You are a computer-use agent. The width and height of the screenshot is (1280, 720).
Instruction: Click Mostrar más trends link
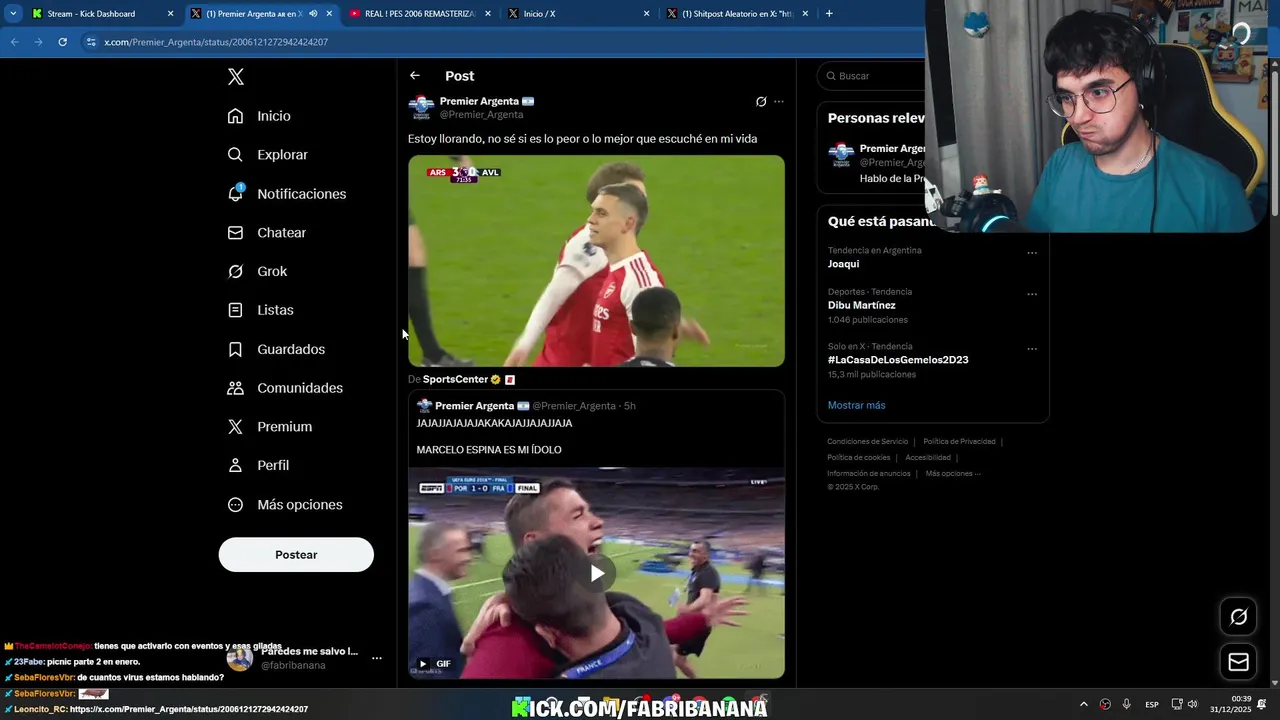tap(856, 405)
